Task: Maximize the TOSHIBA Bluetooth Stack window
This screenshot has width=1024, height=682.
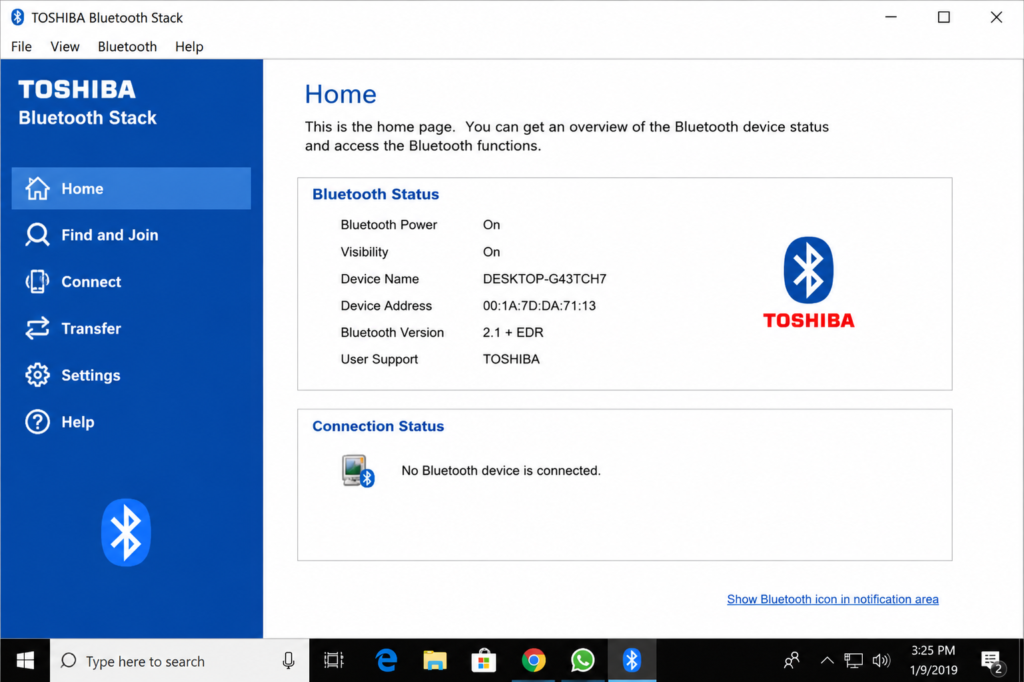Action: pyautogui.click(x=944, y=17)
